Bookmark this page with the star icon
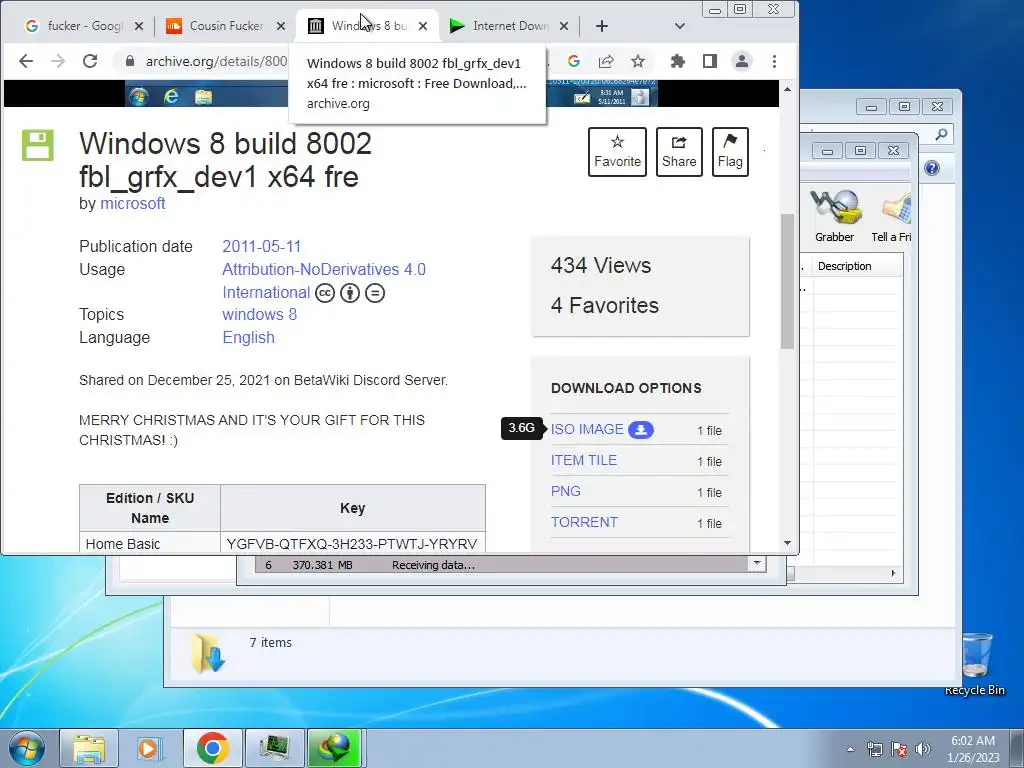 pos(638,61)
